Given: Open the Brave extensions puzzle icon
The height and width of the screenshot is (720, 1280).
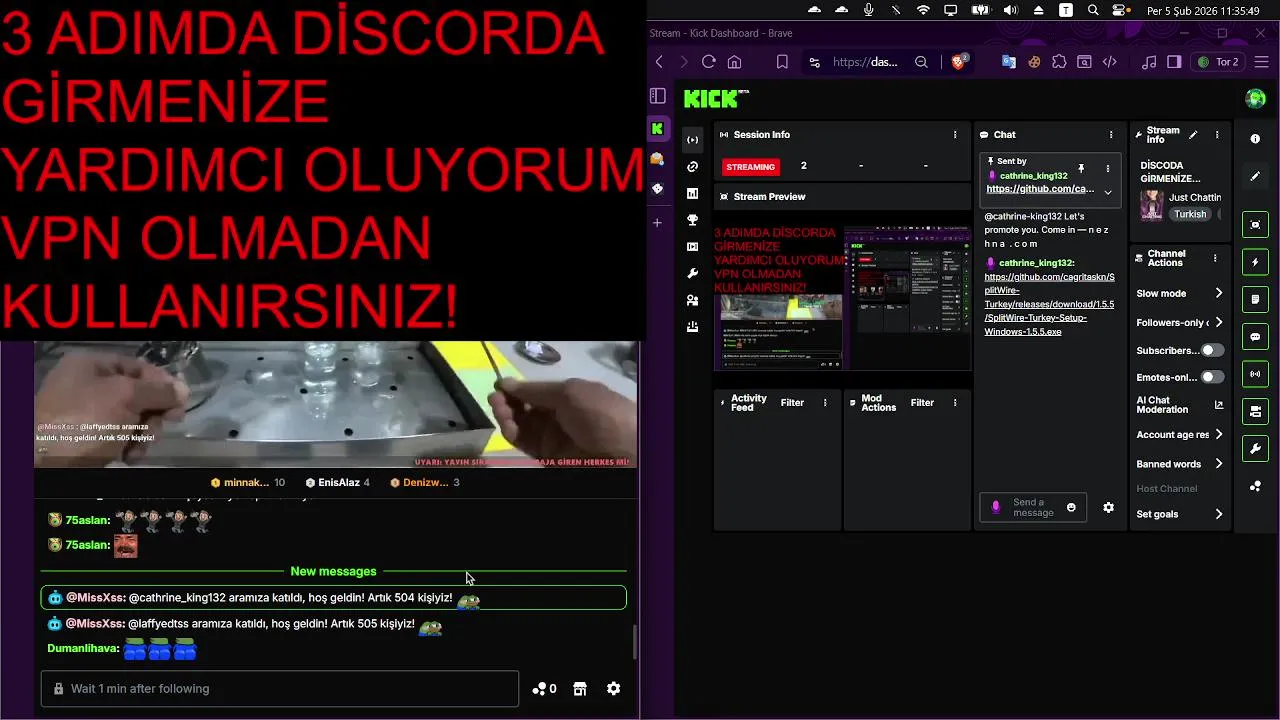Looking at the screenshot, I should click(1059, 62).
